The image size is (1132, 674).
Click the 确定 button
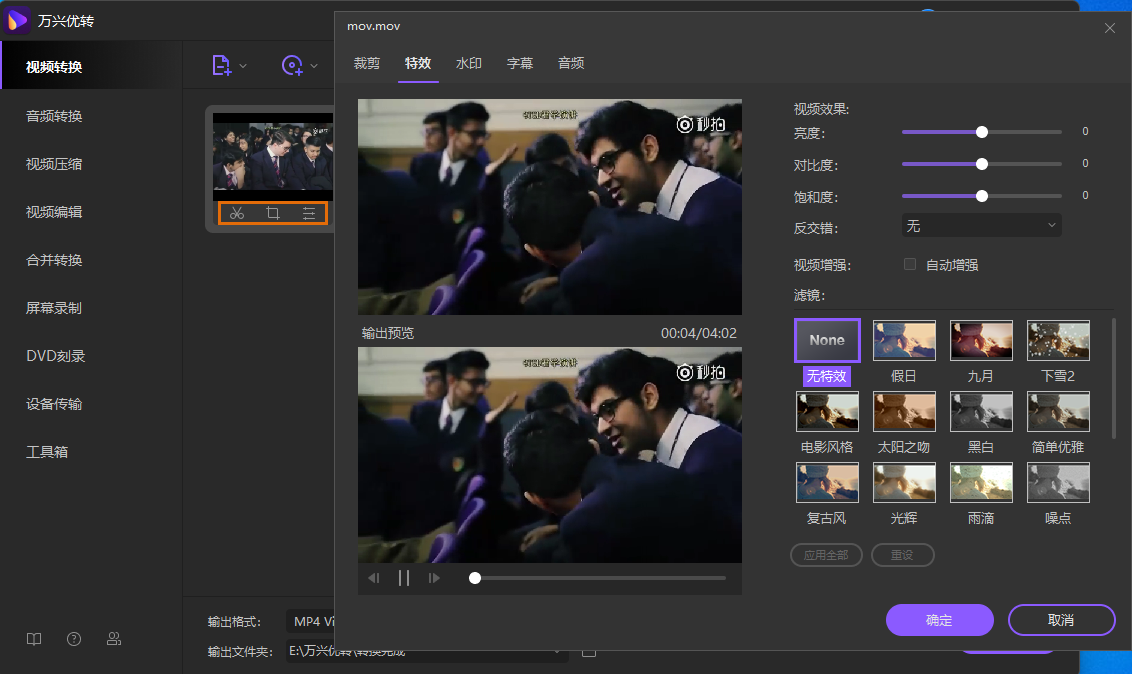click(x=939, y=620)
